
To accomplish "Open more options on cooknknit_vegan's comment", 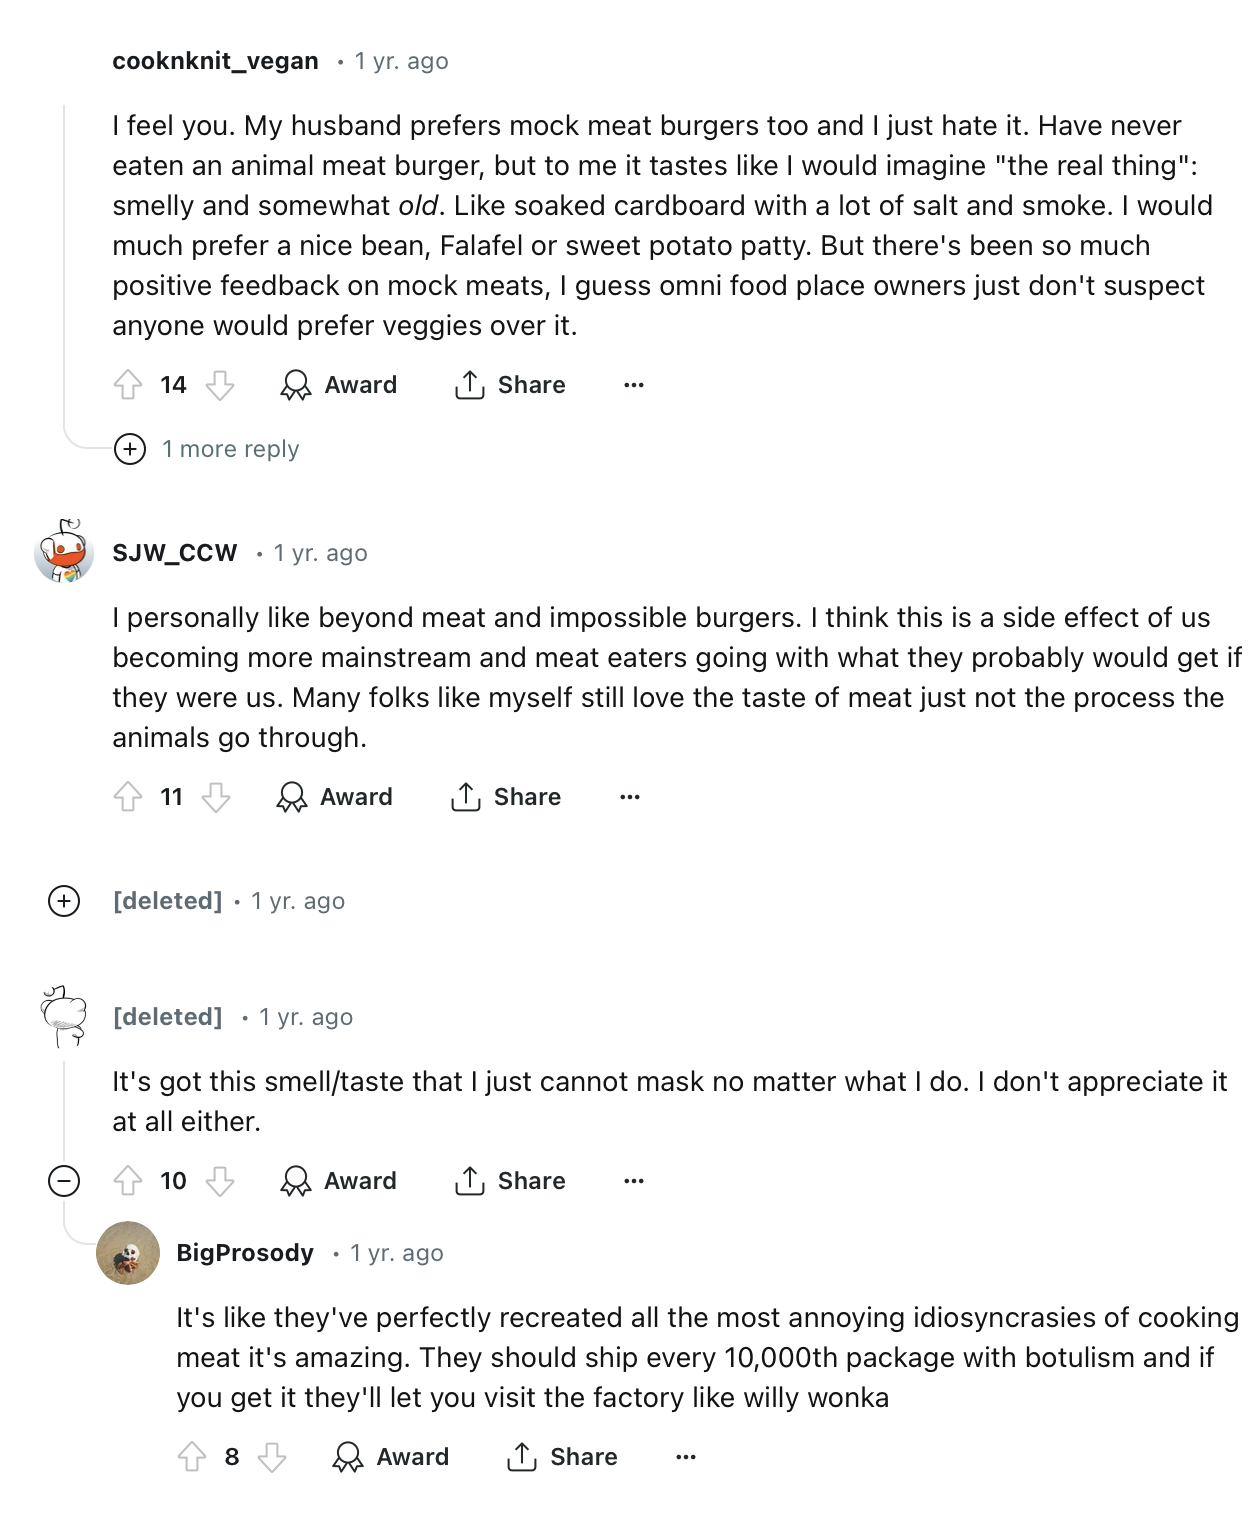I will [634, 385].
